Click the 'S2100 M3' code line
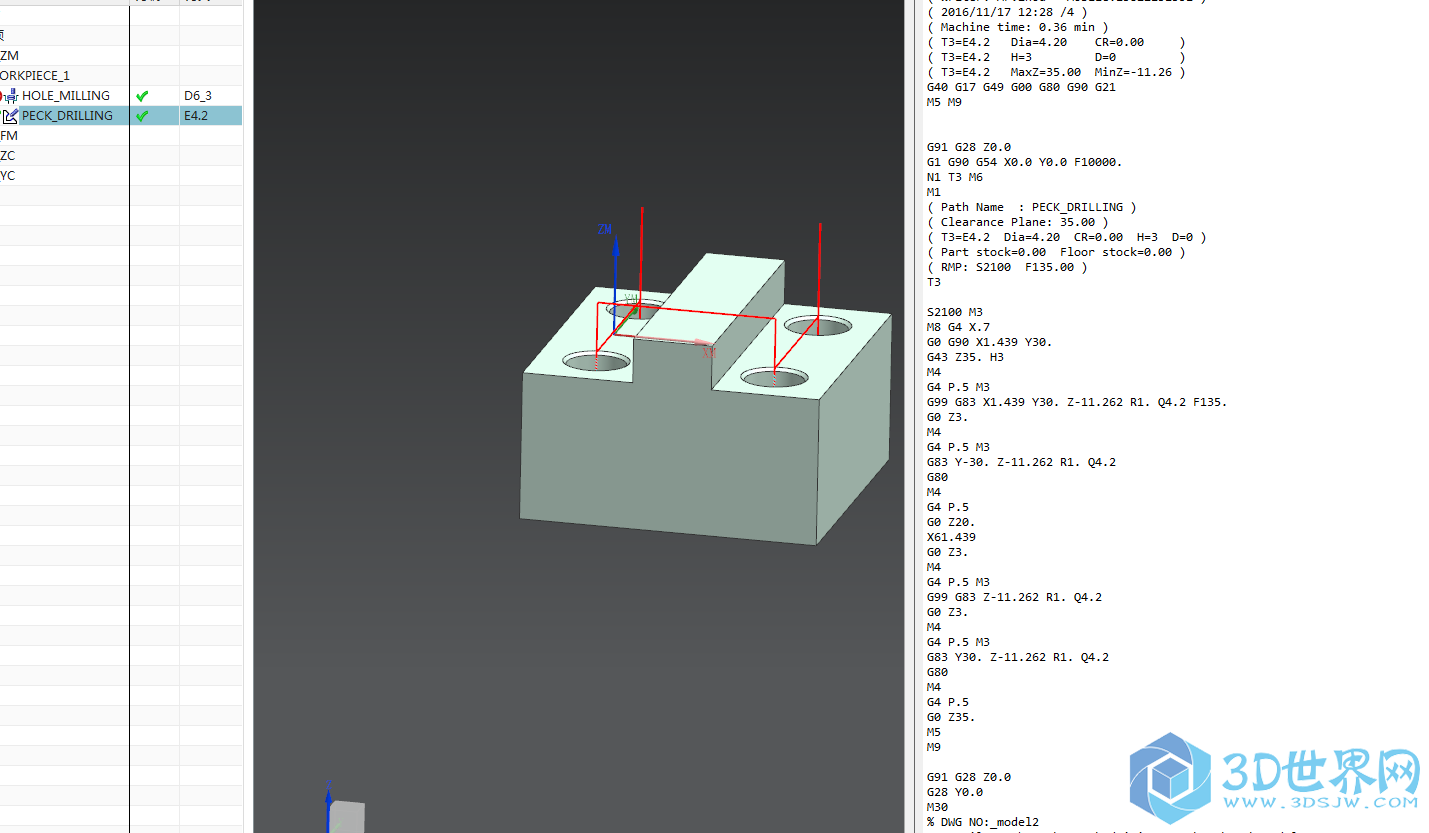The image size is (1429, 833). 955,312
